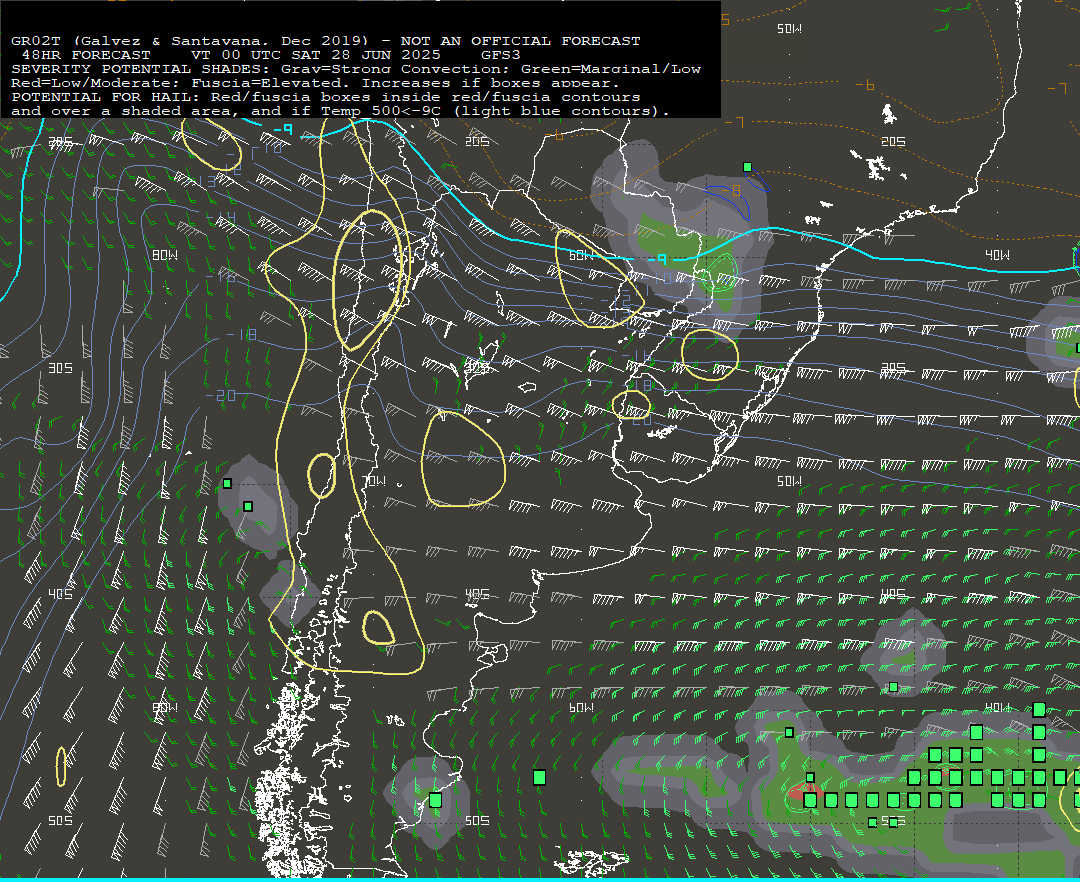Click the '48HR FORECAST' header text
This screenshot has height=882, width=1080.
coord(86,55)
